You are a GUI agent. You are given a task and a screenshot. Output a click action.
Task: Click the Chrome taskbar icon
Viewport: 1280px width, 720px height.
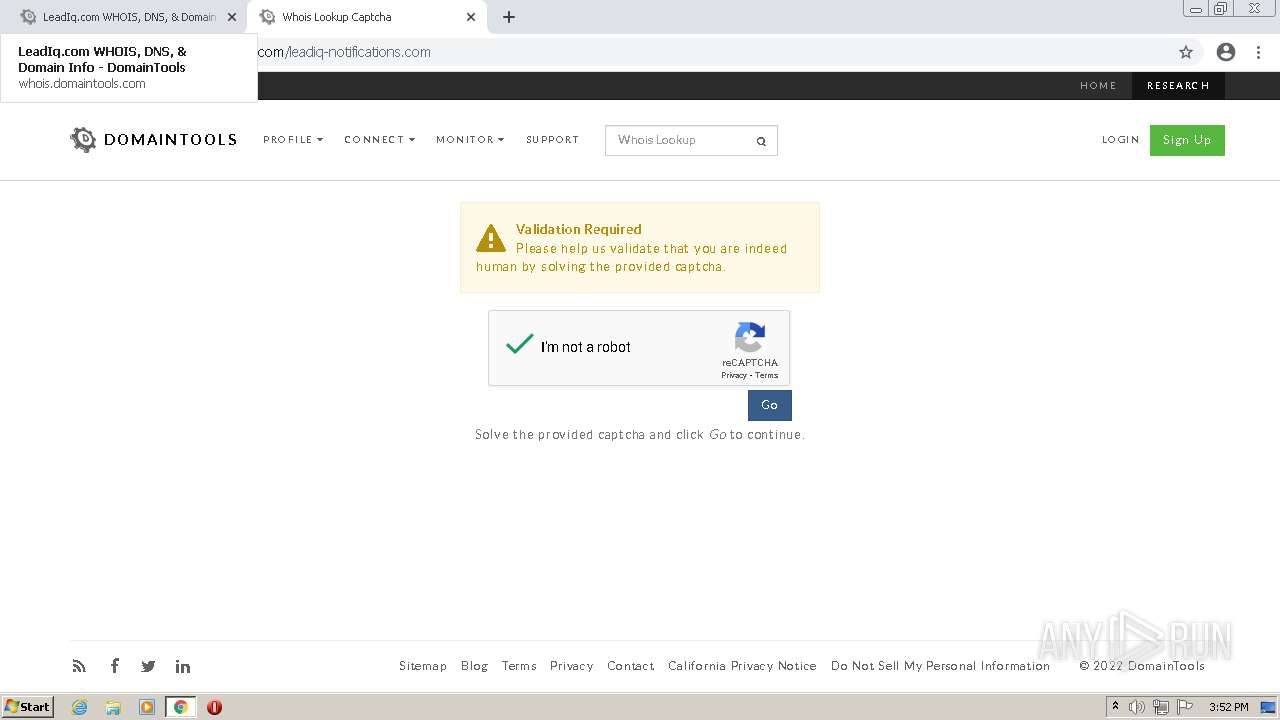click(181, 707)
